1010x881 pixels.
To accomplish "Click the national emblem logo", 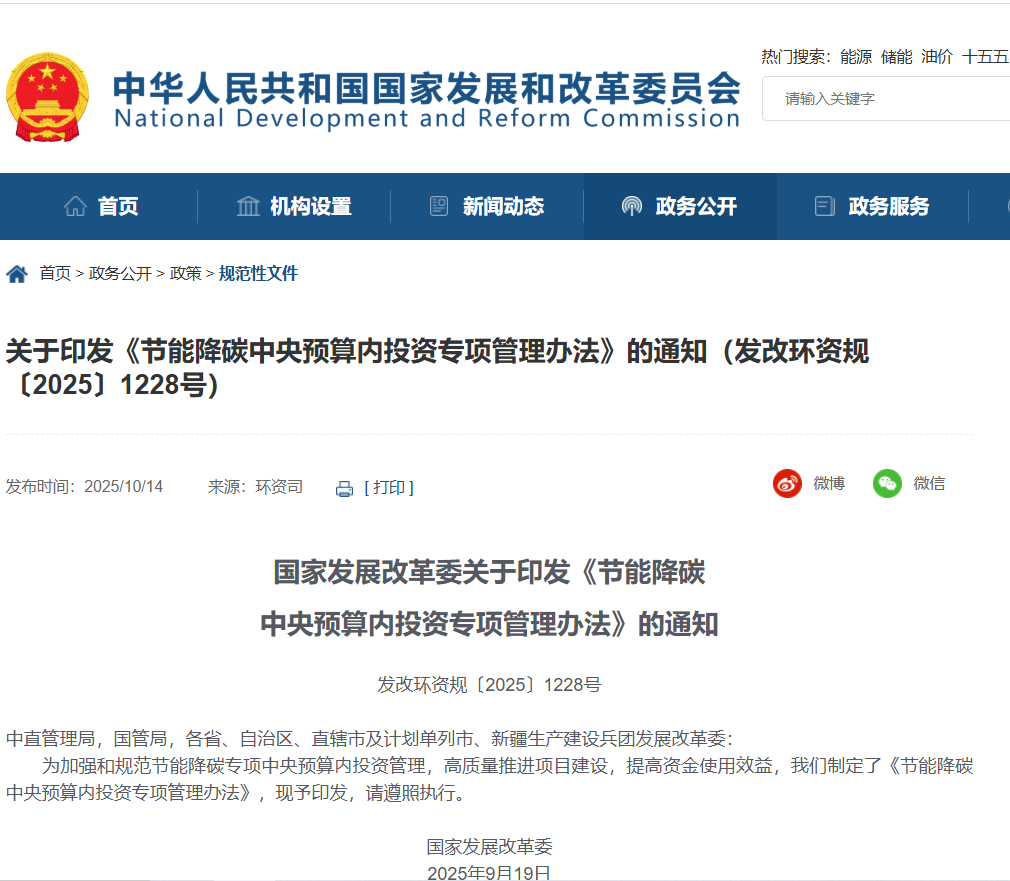I will [x=46, y=96].
